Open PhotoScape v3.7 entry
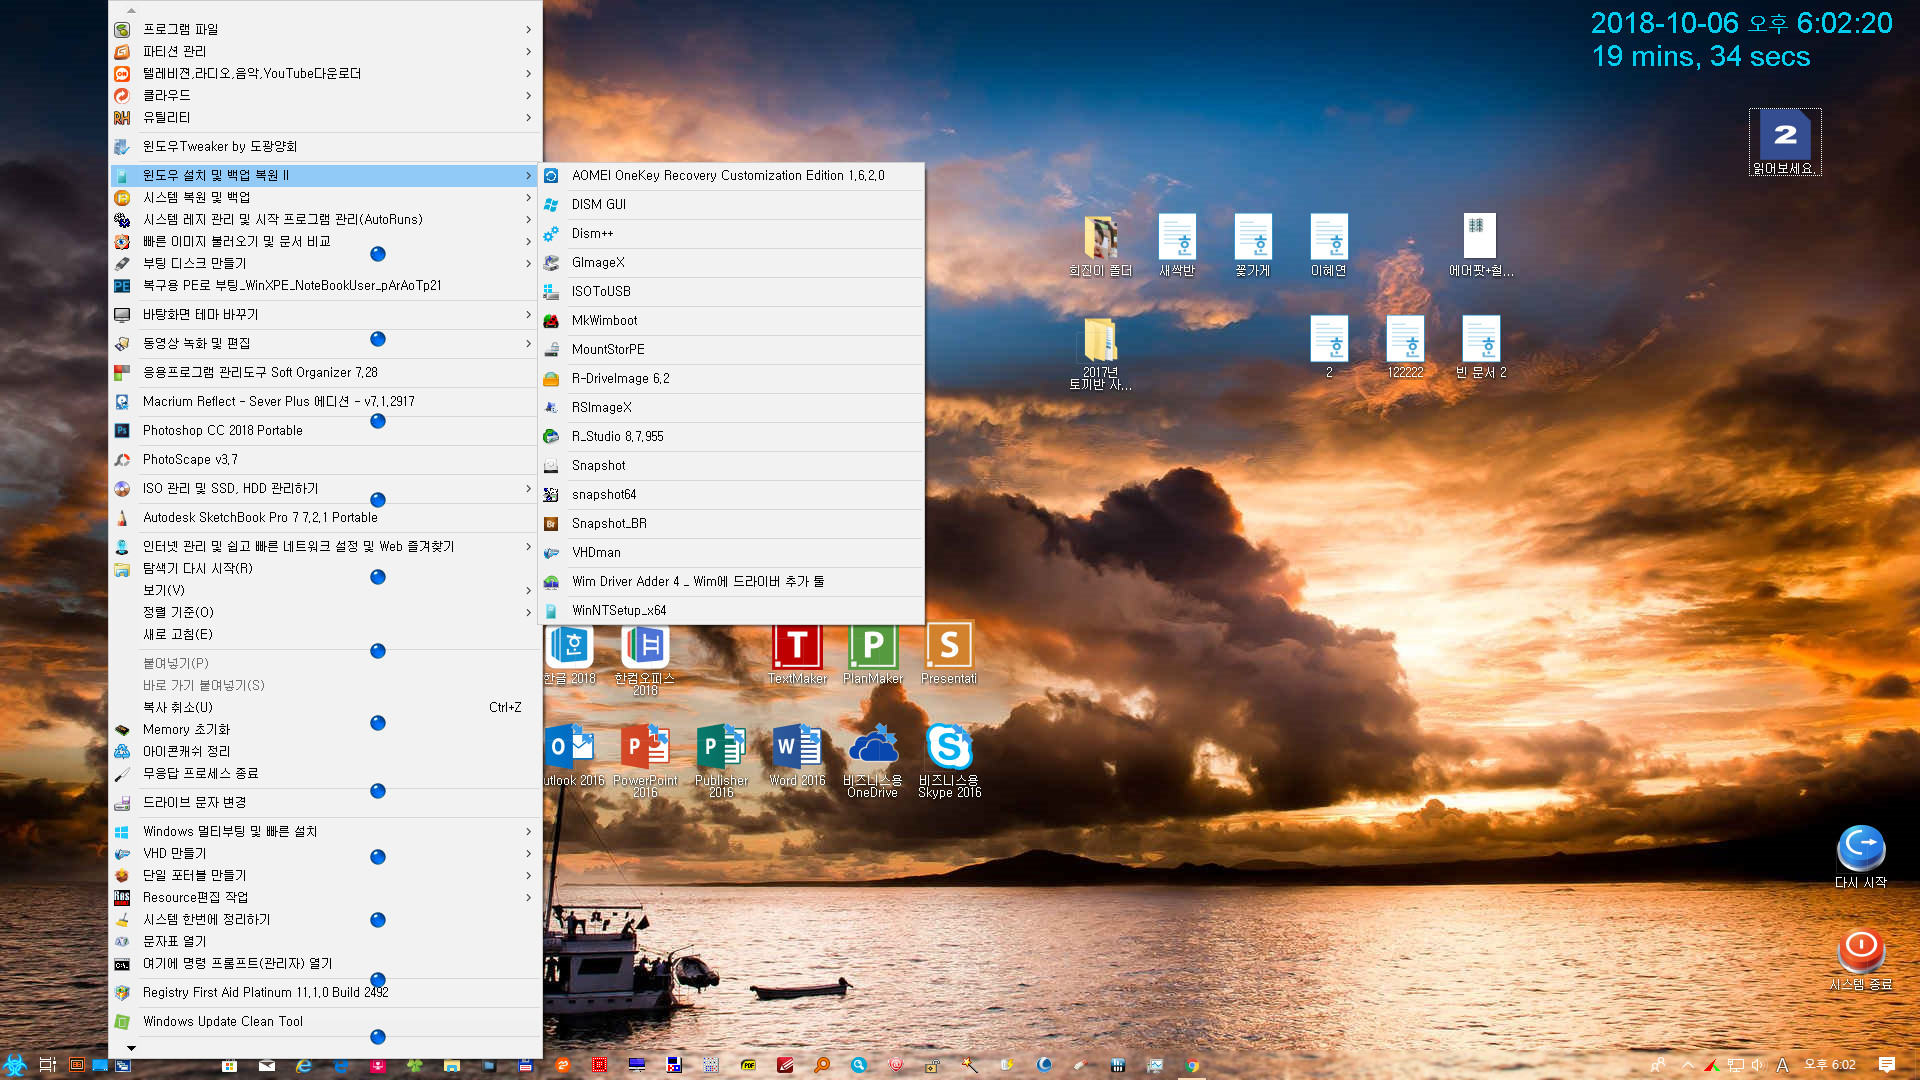This screenshot has height=1080, width=1920. tap(325, 459)
